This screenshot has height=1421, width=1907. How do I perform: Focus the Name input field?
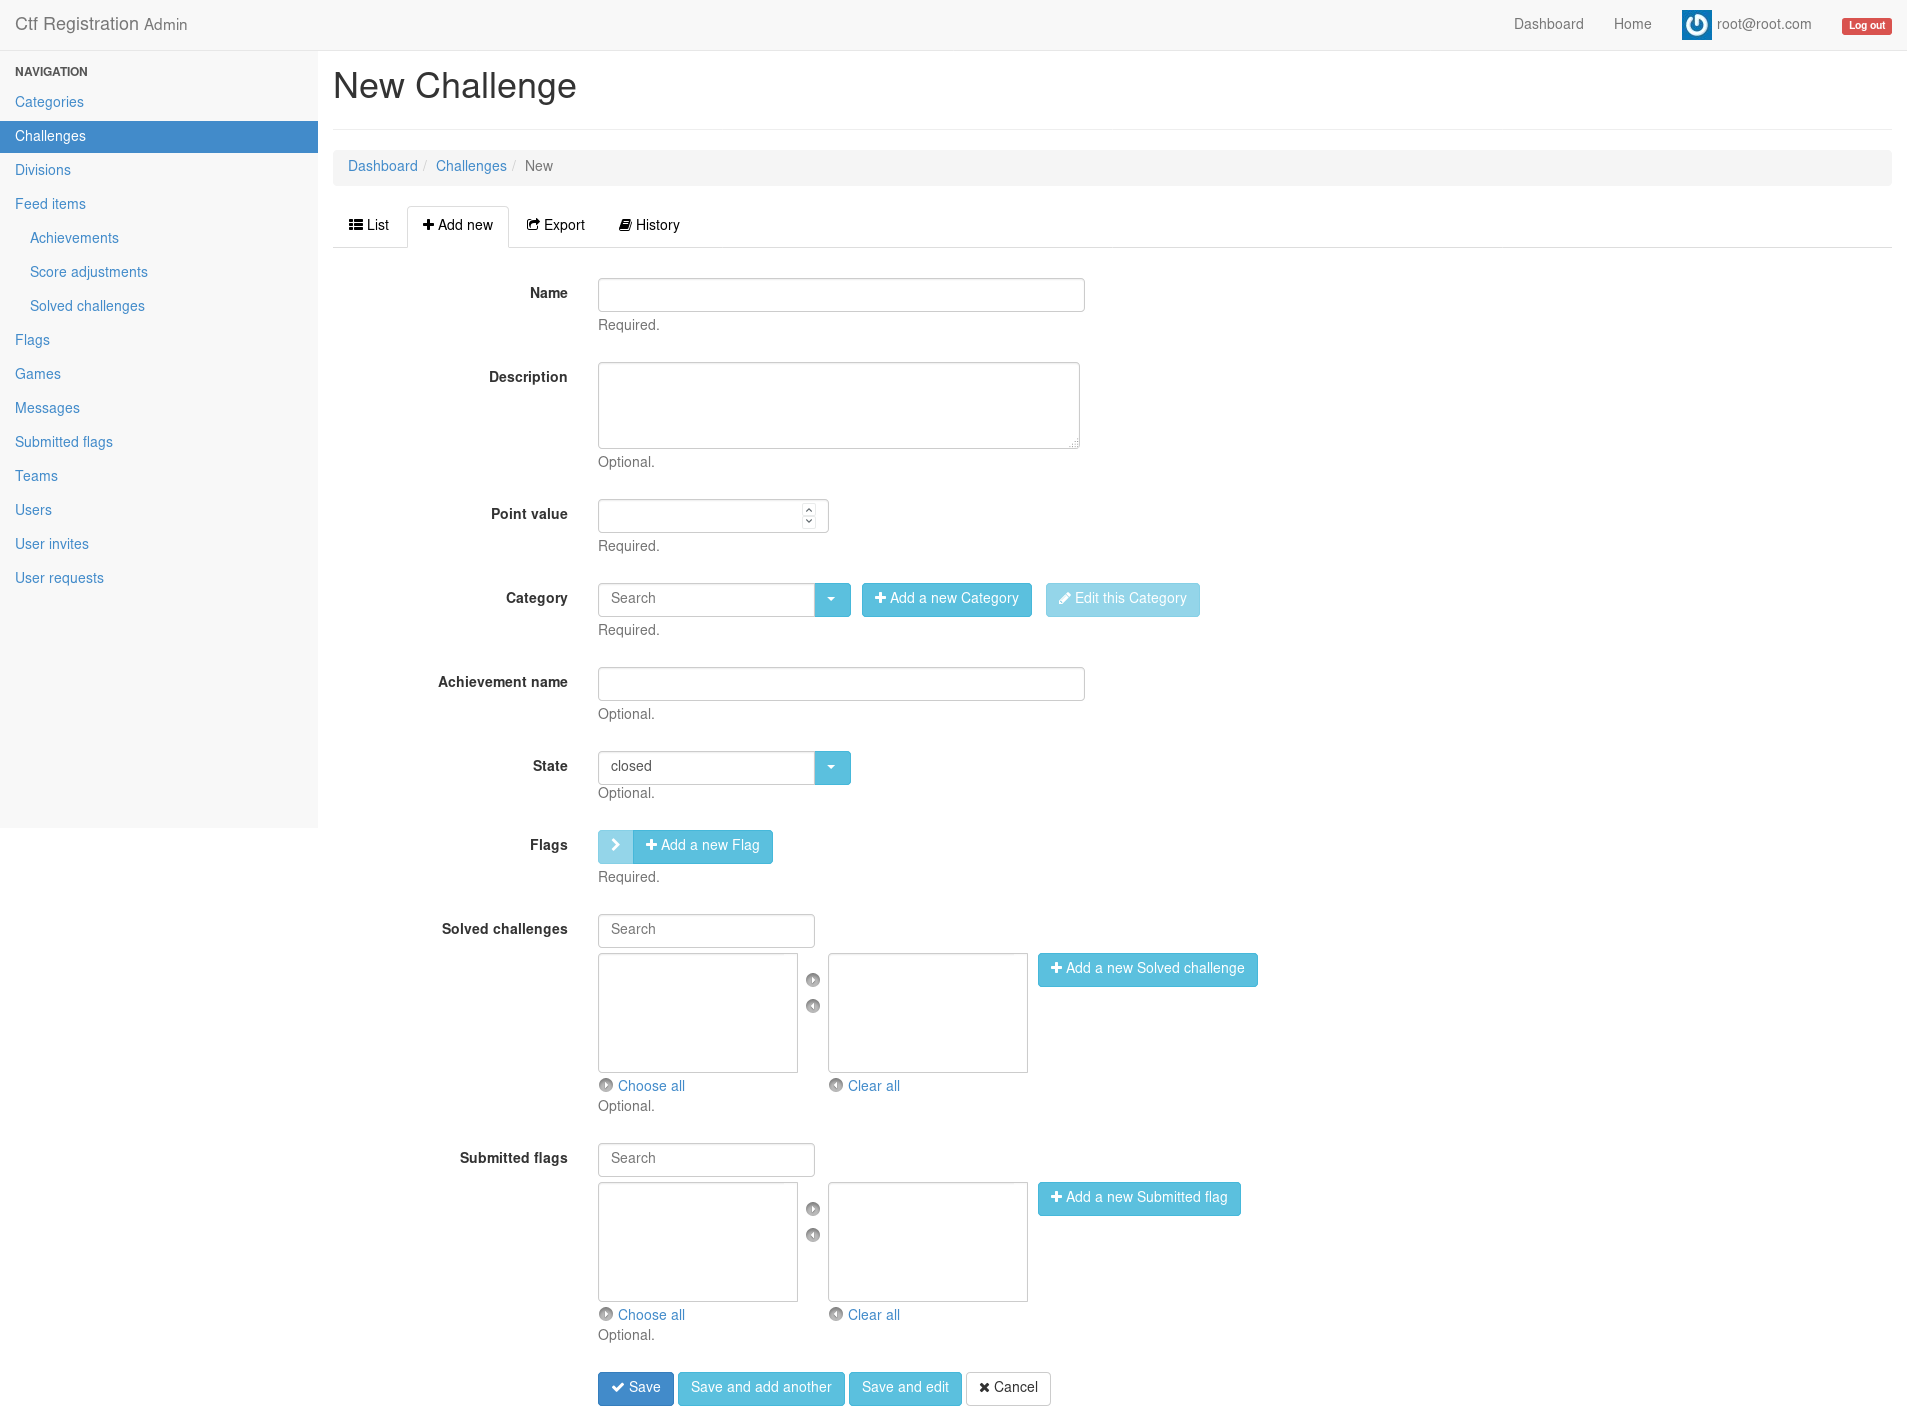coord(841,295)
